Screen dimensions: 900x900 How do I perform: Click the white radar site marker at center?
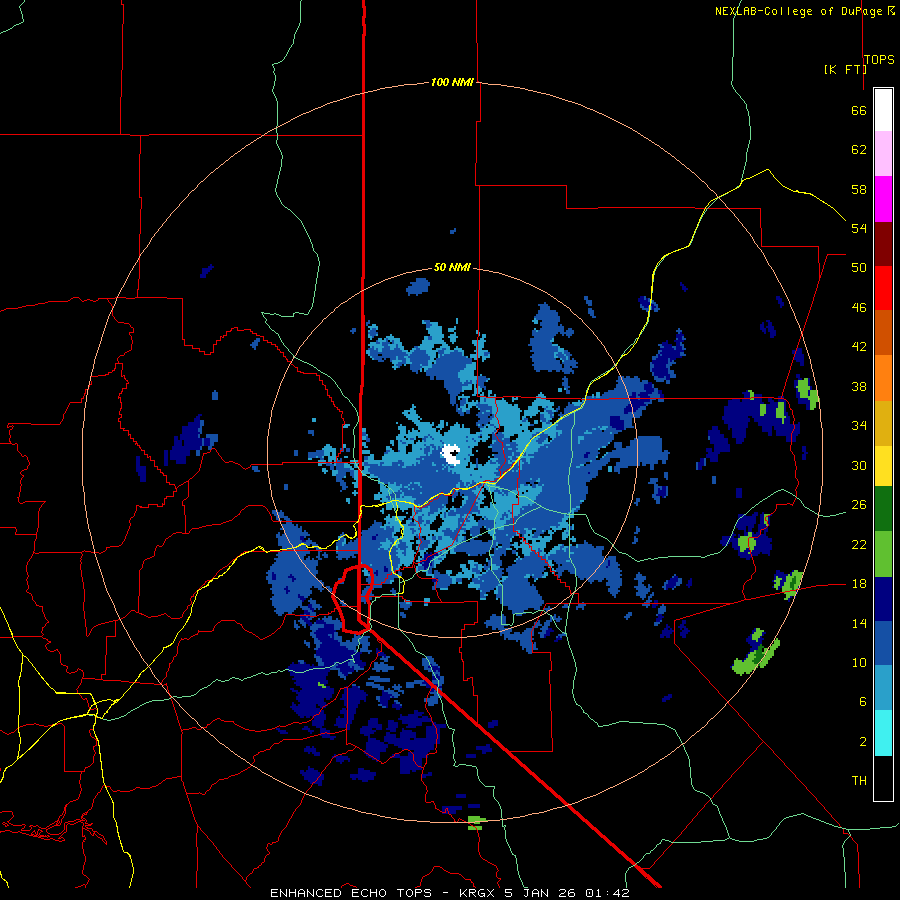[451, 454]
